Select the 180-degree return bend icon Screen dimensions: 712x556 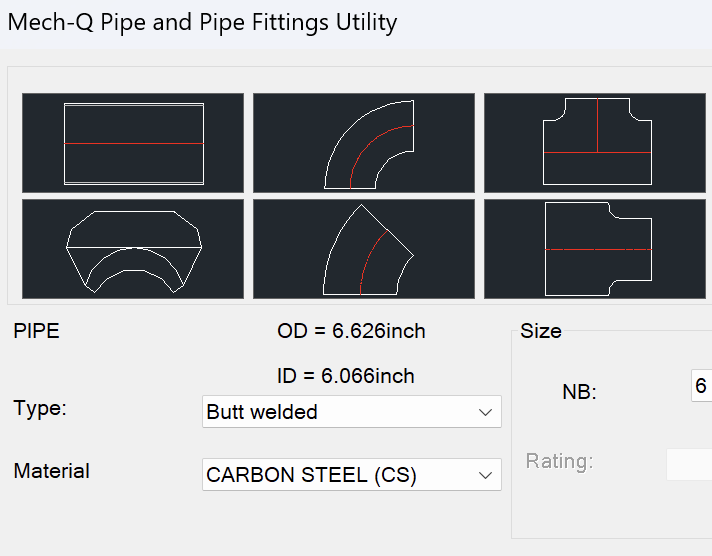click(x=133, y=249)
